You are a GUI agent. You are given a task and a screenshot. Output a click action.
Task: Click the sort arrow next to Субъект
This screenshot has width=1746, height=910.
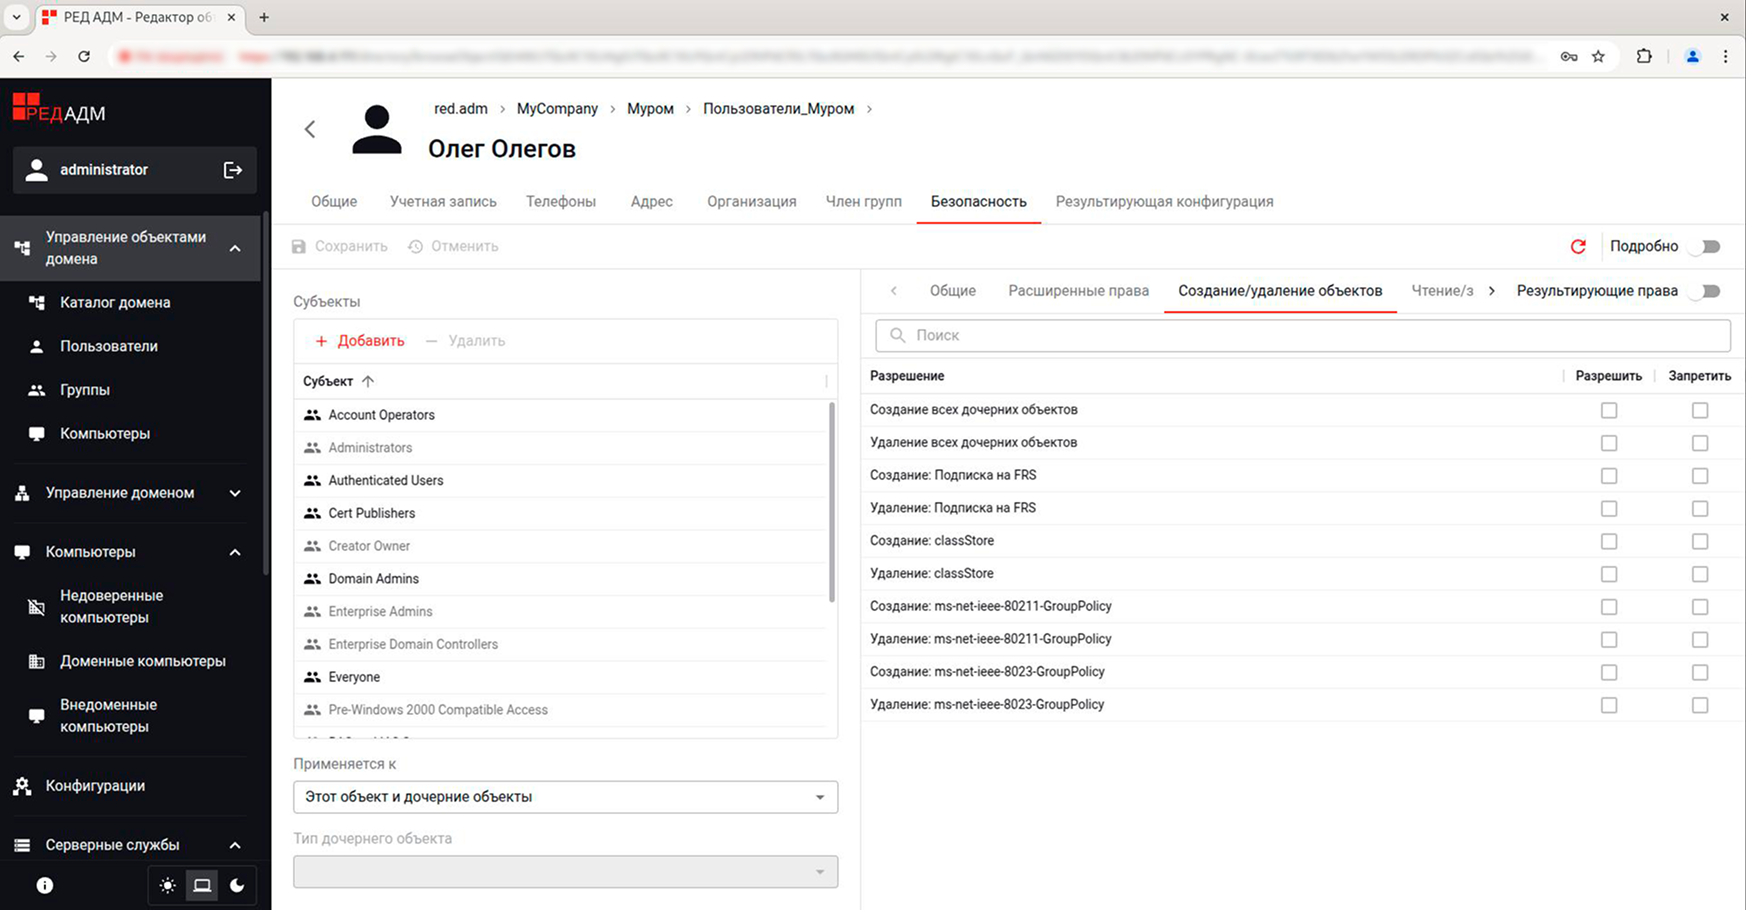368,381
